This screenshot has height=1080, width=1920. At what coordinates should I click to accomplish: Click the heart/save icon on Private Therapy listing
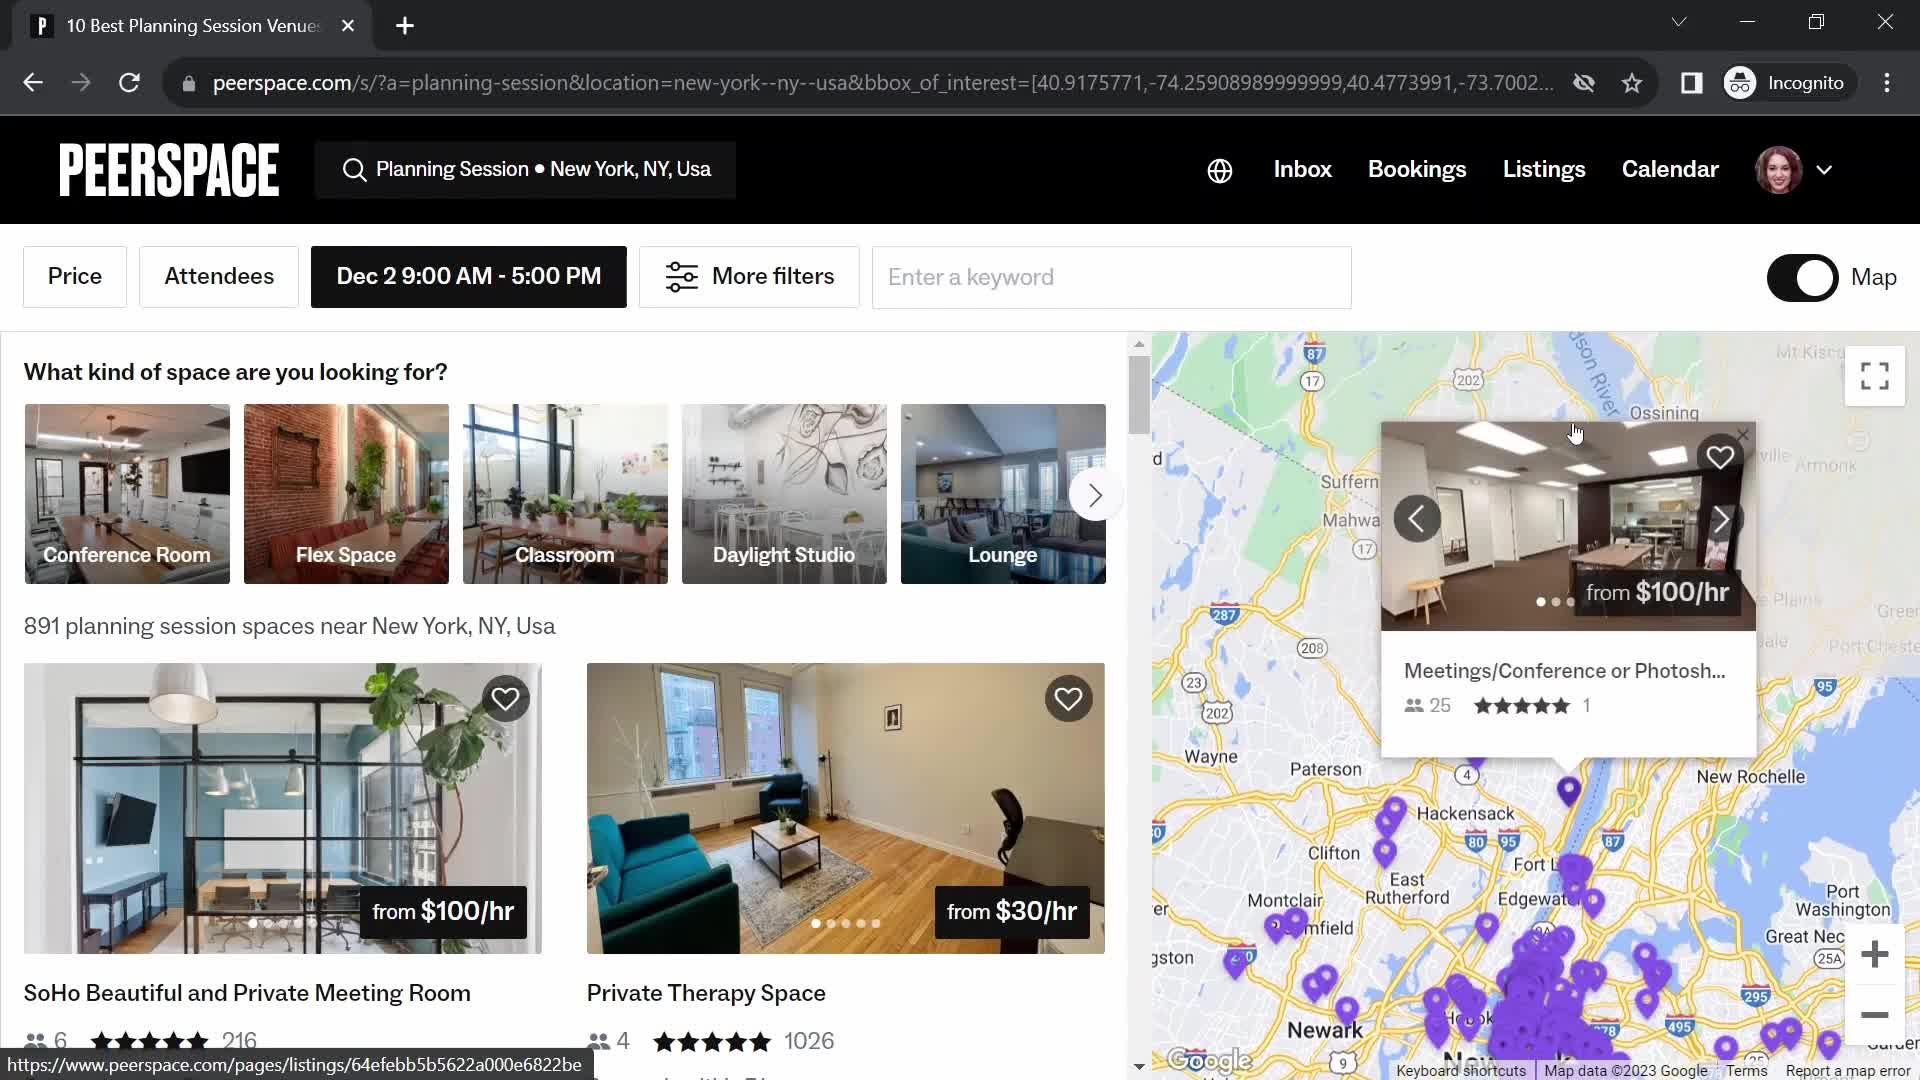1068,699
